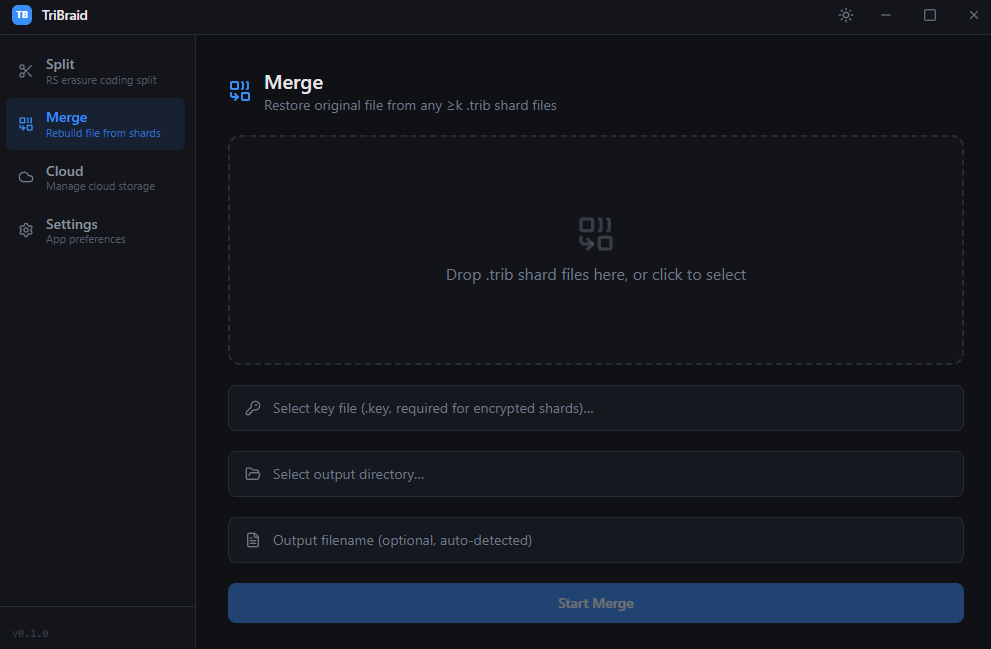Click the cloud icon in the sidebar
991x649 pixels.
click(x=26, y=178)
